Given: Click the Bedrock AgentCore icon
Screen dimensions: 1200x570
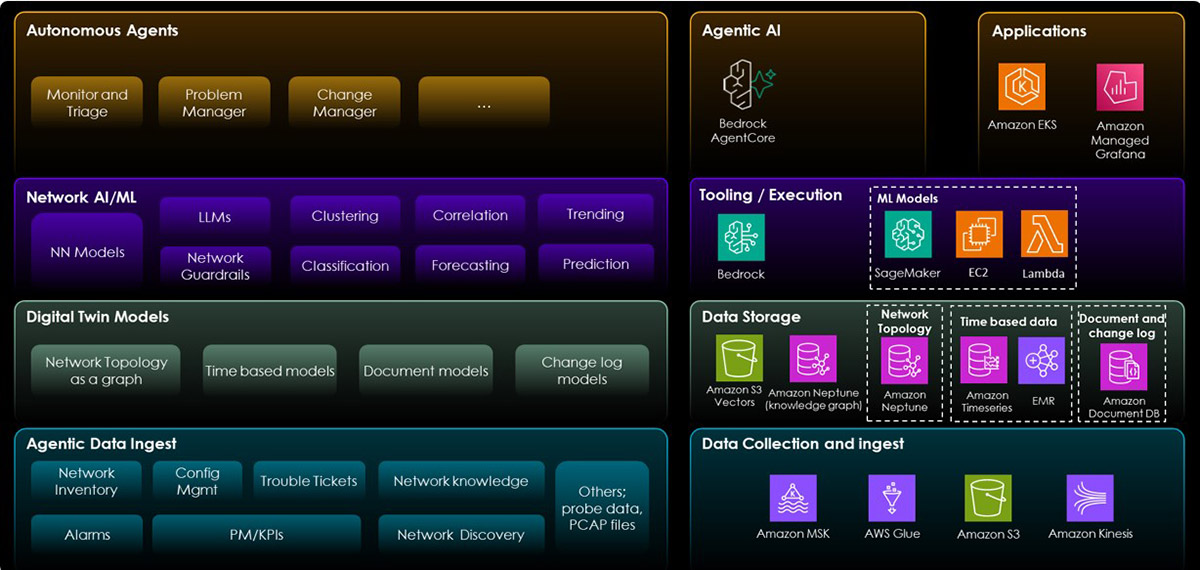Looking at the screenshot, I should coord(749,85).
